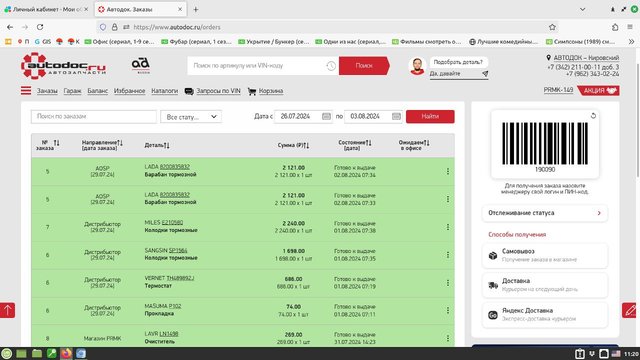Open part link LN1498

click(x=169, y=333)
